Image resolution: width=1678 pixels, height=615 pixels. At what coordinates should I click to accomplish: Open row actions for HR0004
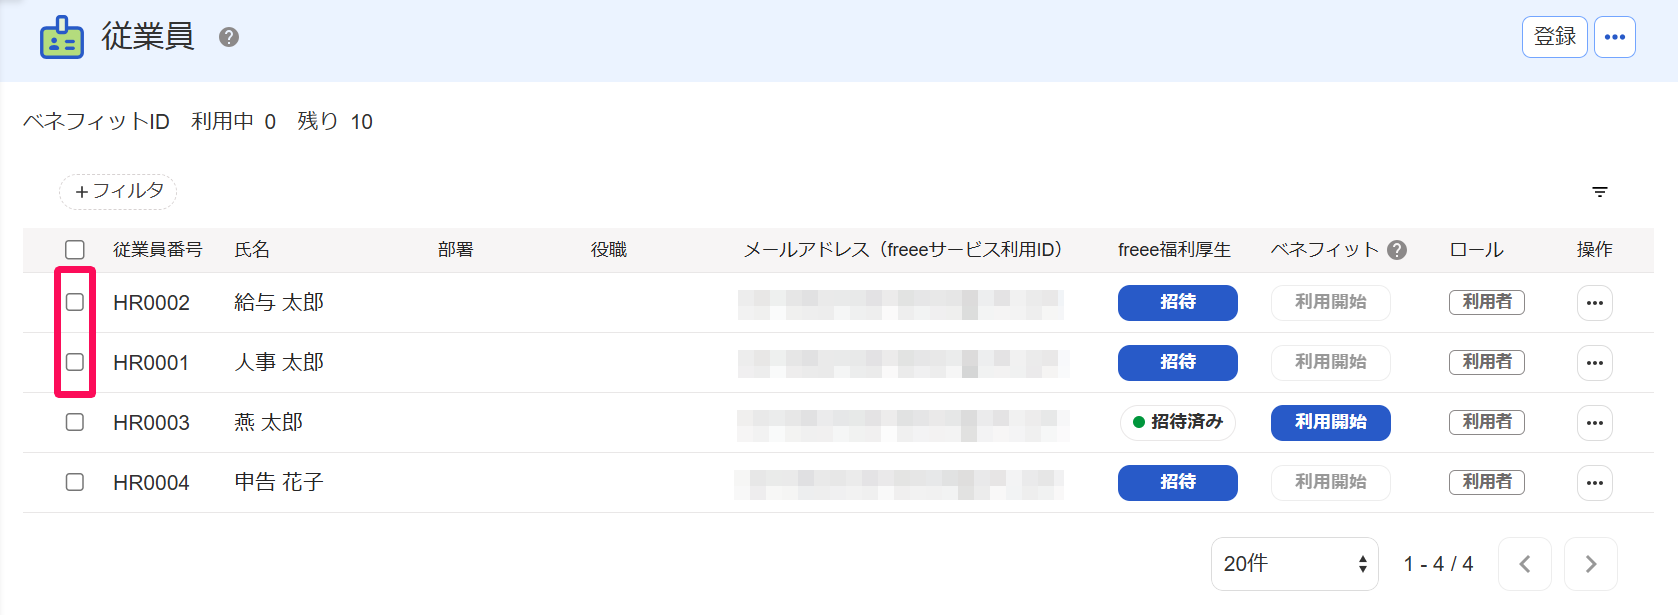click(x=1595, y=482)
